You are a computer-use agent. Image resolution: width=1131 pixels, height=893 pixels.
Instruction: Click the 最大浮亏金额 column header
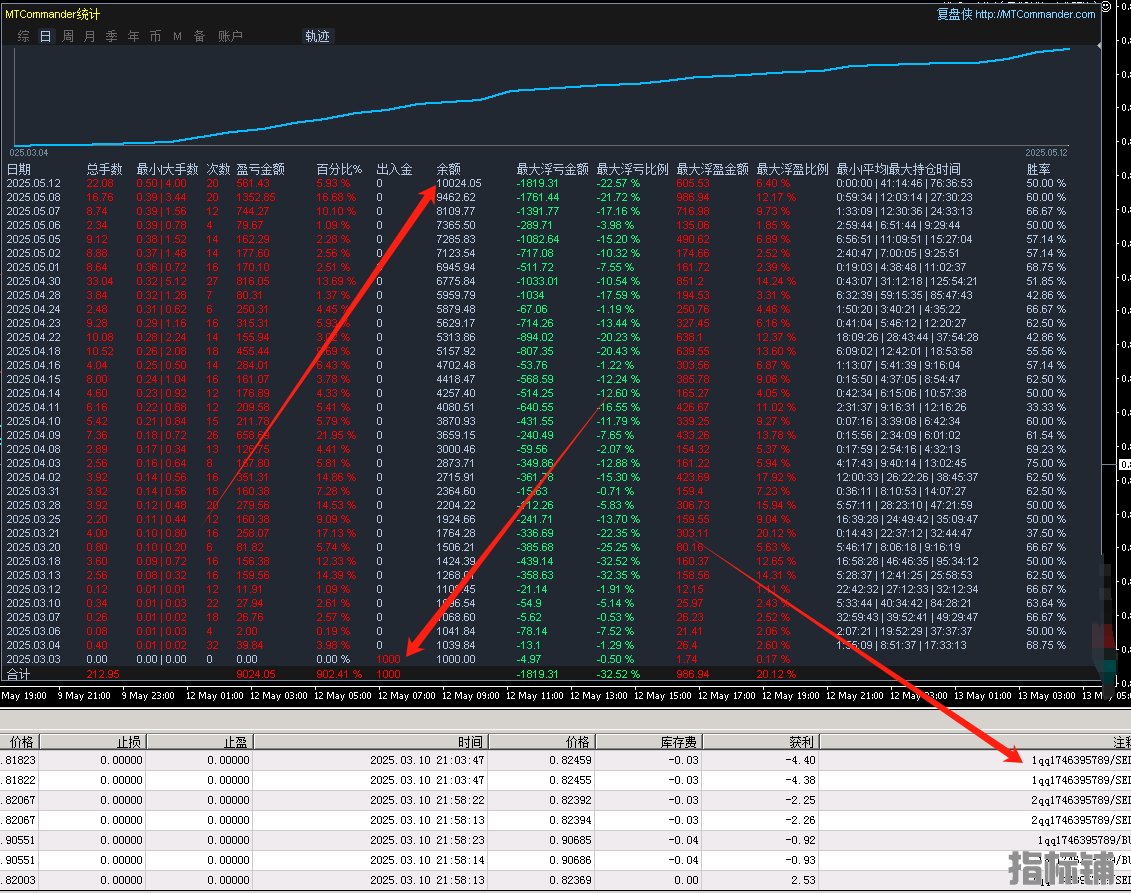(553, 170)
